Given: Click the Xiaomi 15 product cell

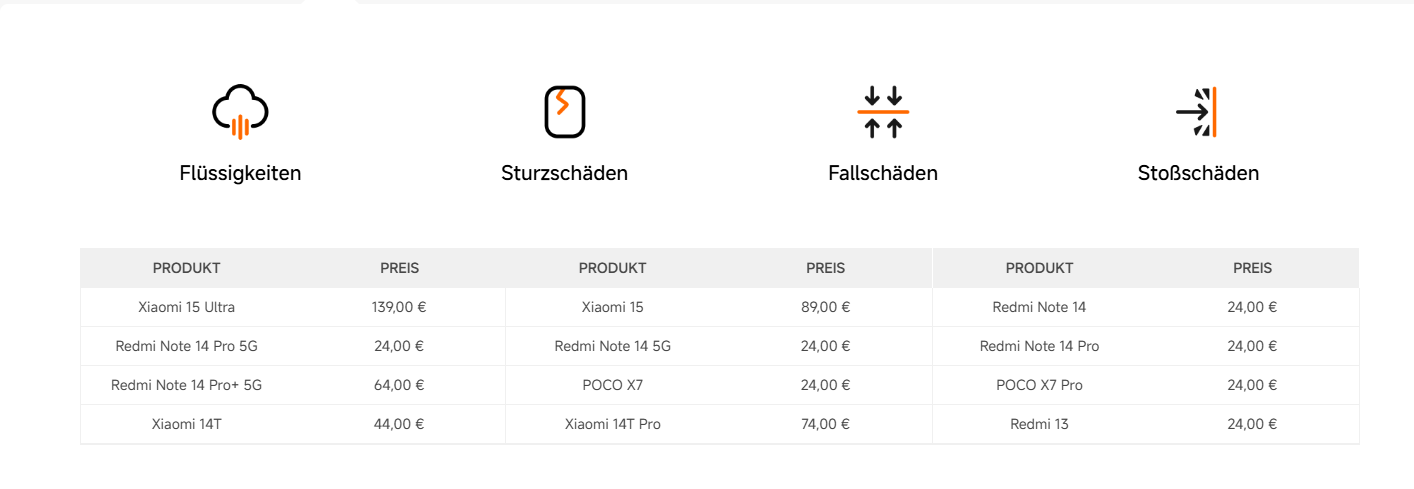Looking at the screenshot, I should point(612,307).
